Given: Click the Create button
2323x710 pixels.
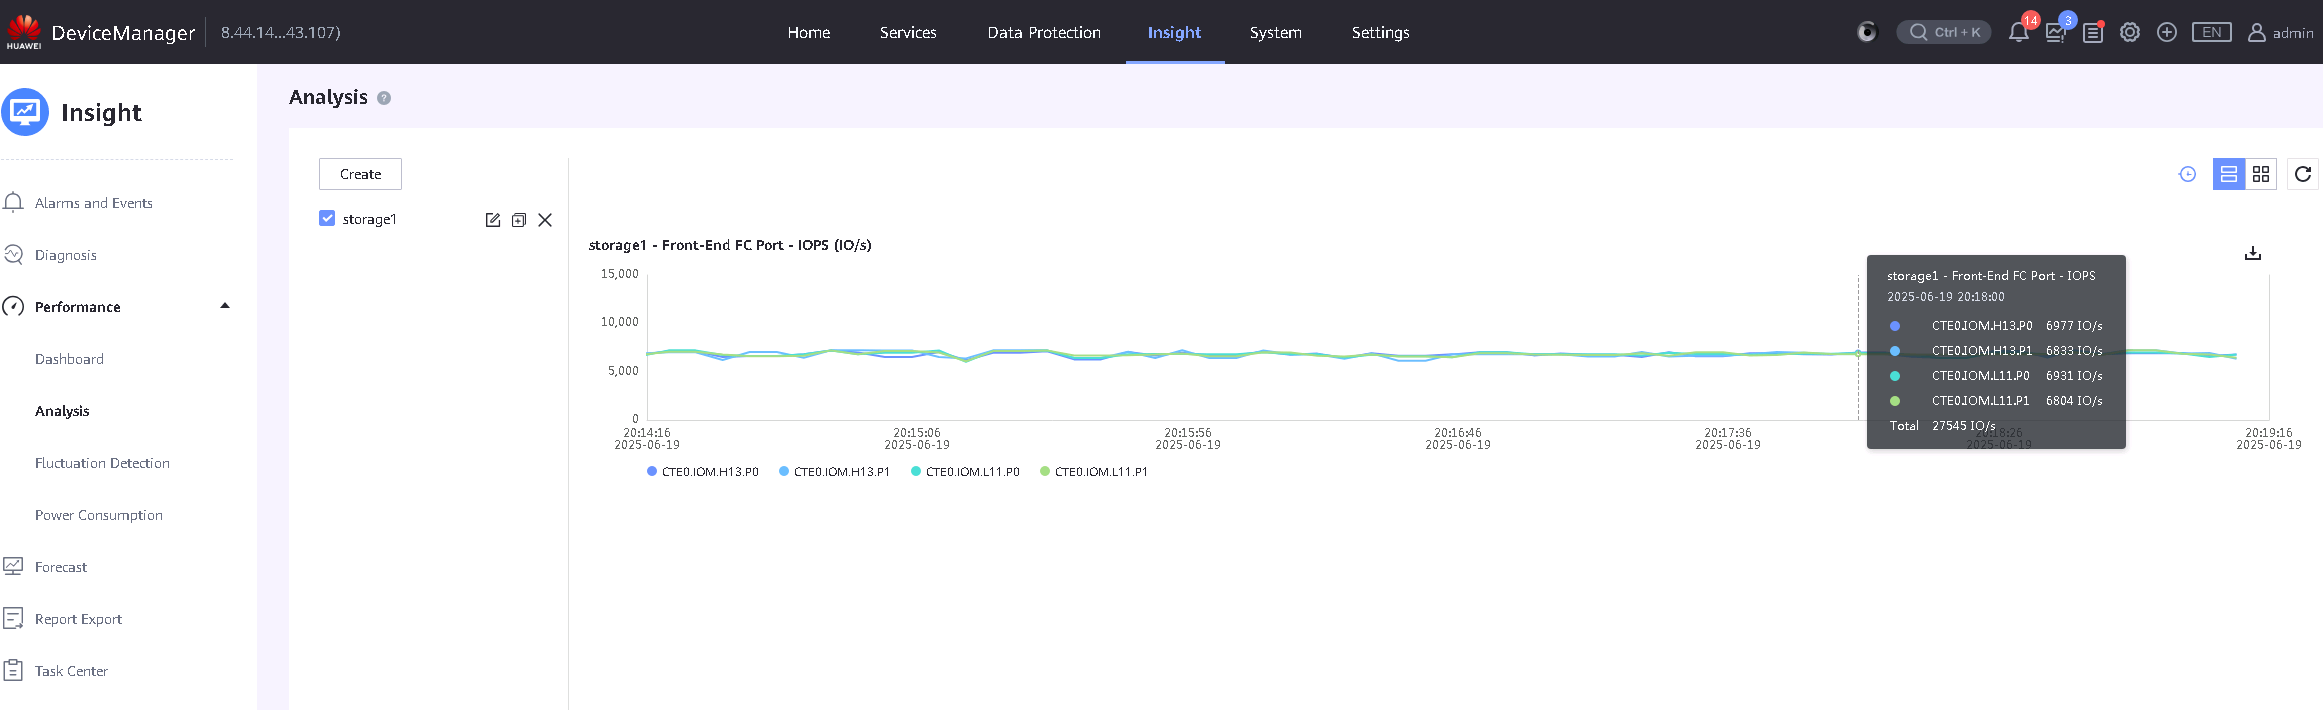Looking at the screenshot, I should (360, 174).
